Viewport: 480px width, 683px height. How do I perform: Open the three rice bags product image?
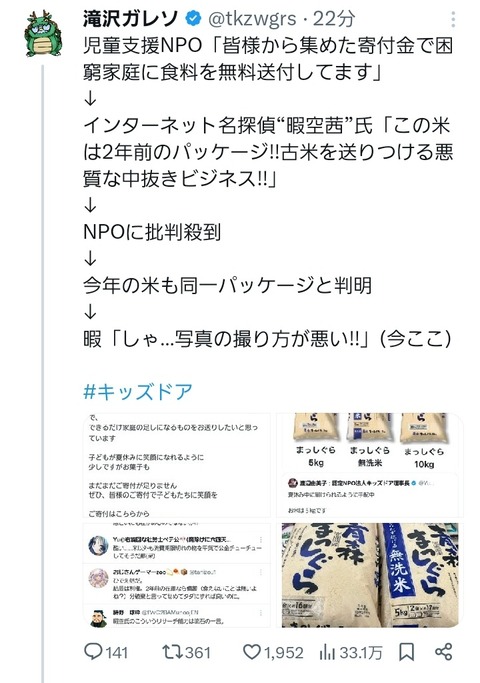(370, 465)
